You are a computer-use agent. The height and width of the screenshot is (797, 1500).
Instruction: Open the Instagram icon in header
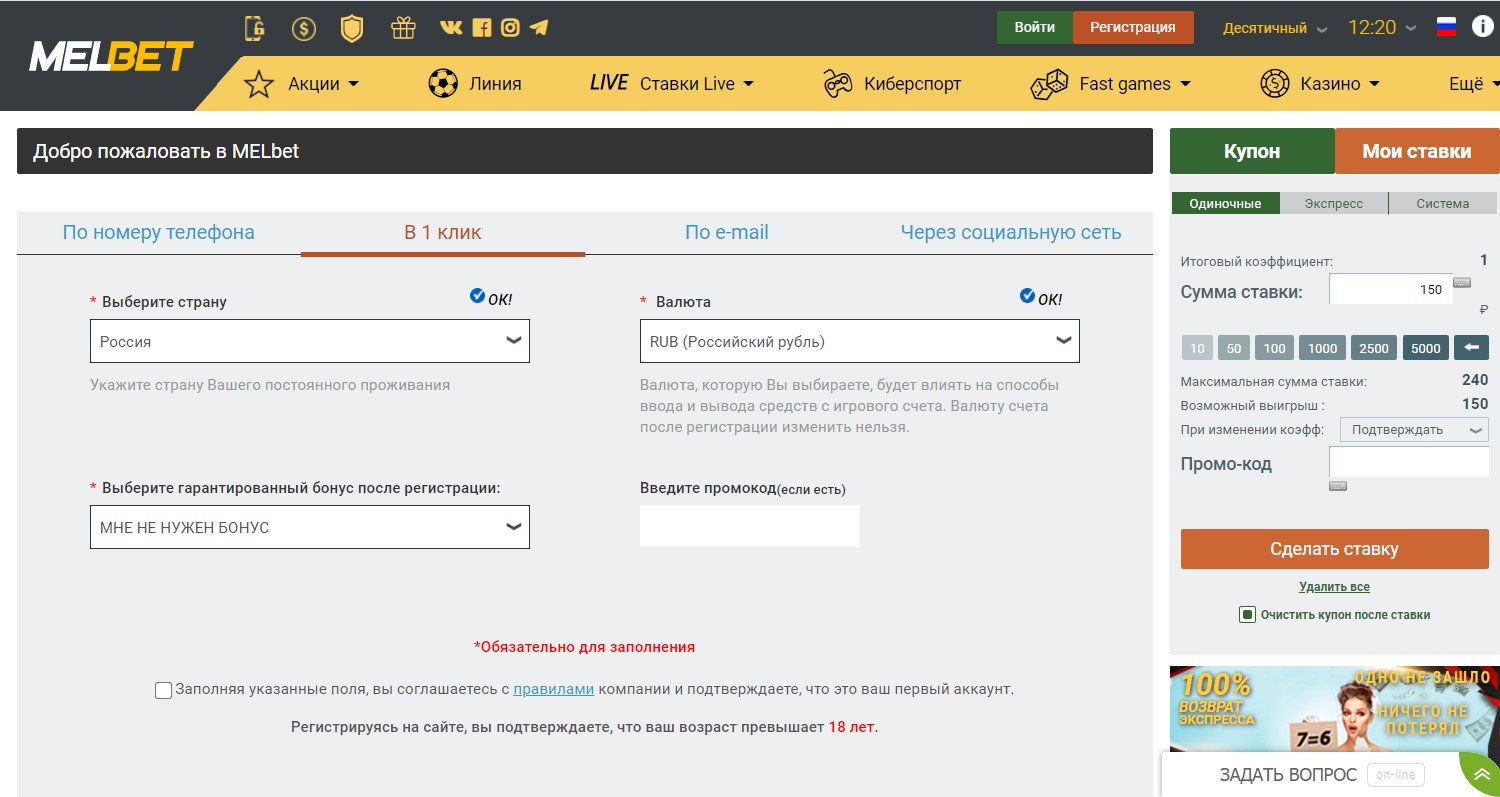[510, 28]
